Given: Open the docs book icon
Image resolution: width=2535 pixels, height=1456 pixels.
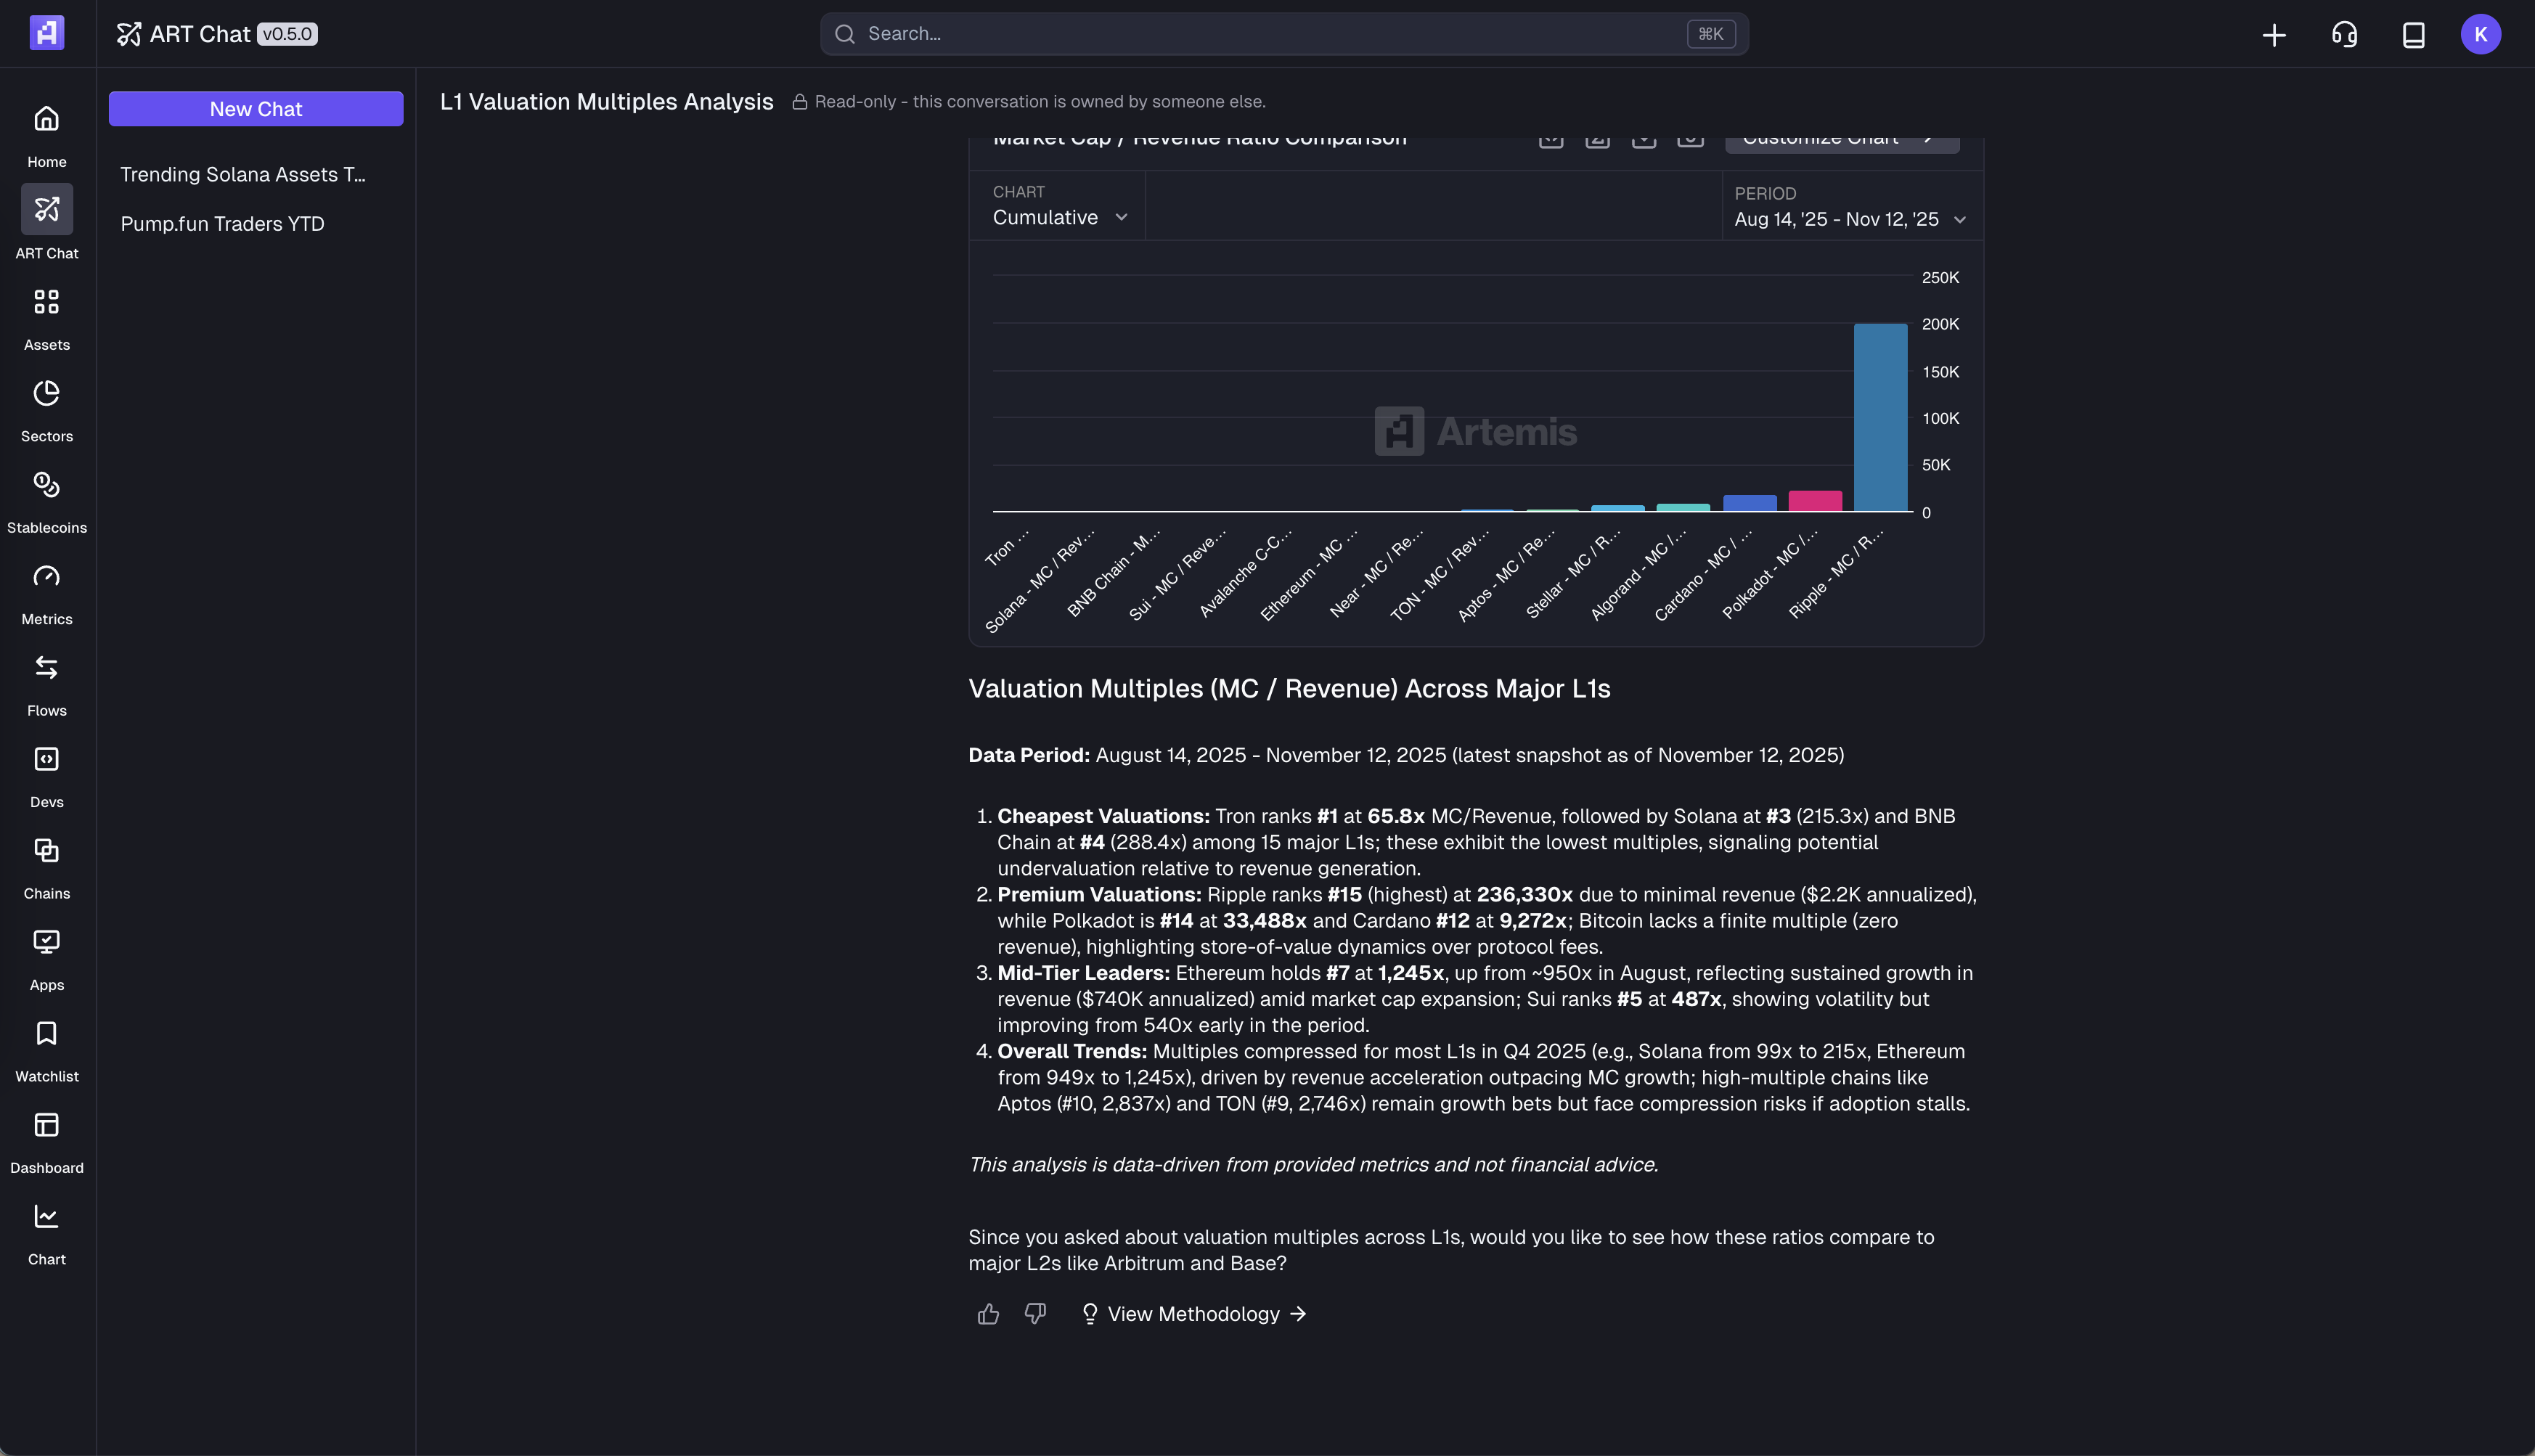Looking at the screenshot, I should tap(2413, 34).
